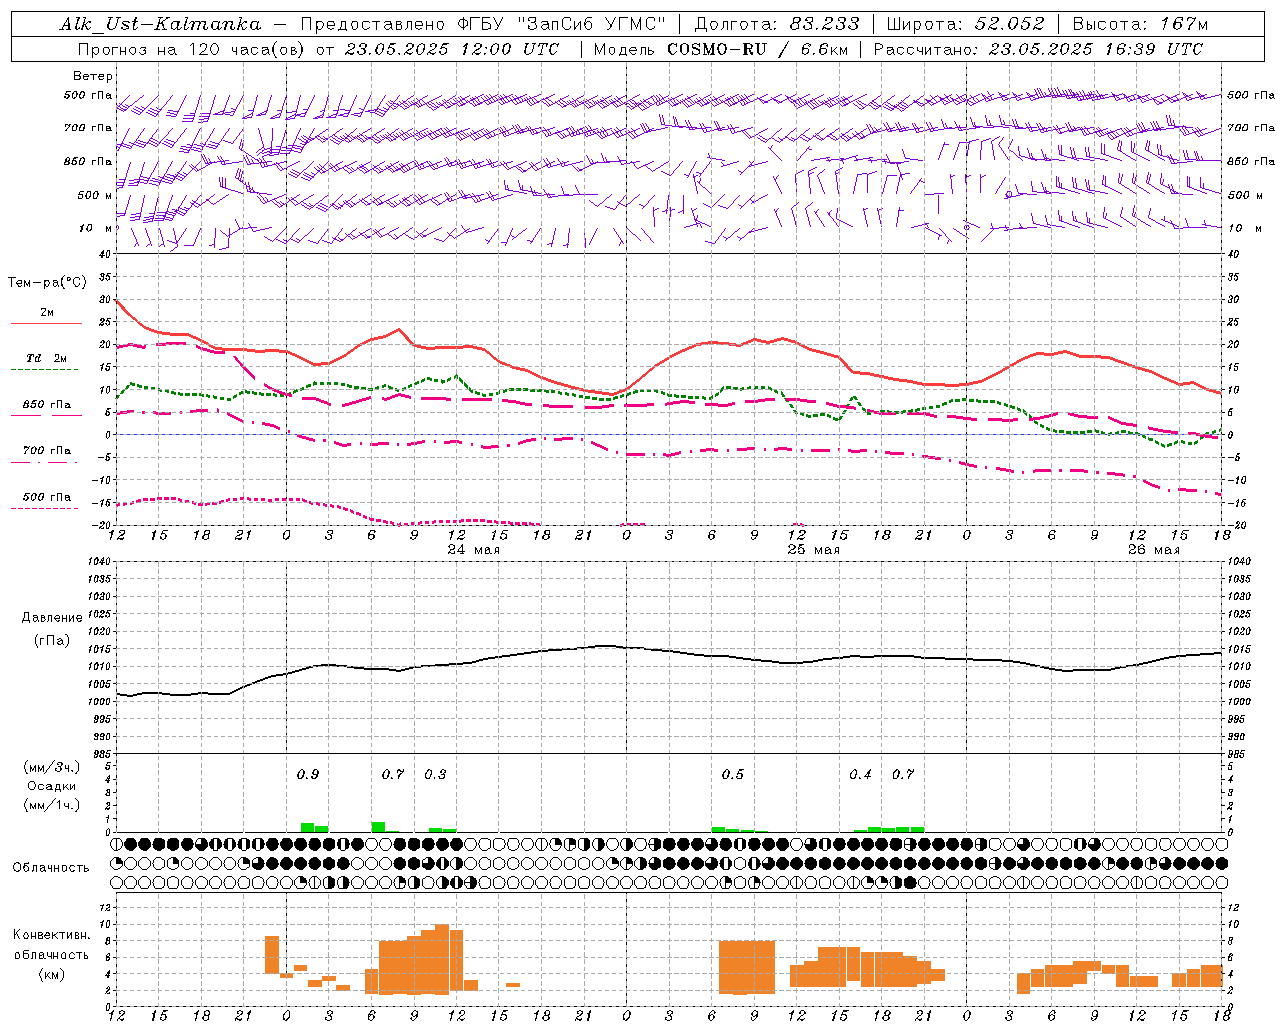Click the 850 гПа temperature legend entry

click(x=47, y=405)
